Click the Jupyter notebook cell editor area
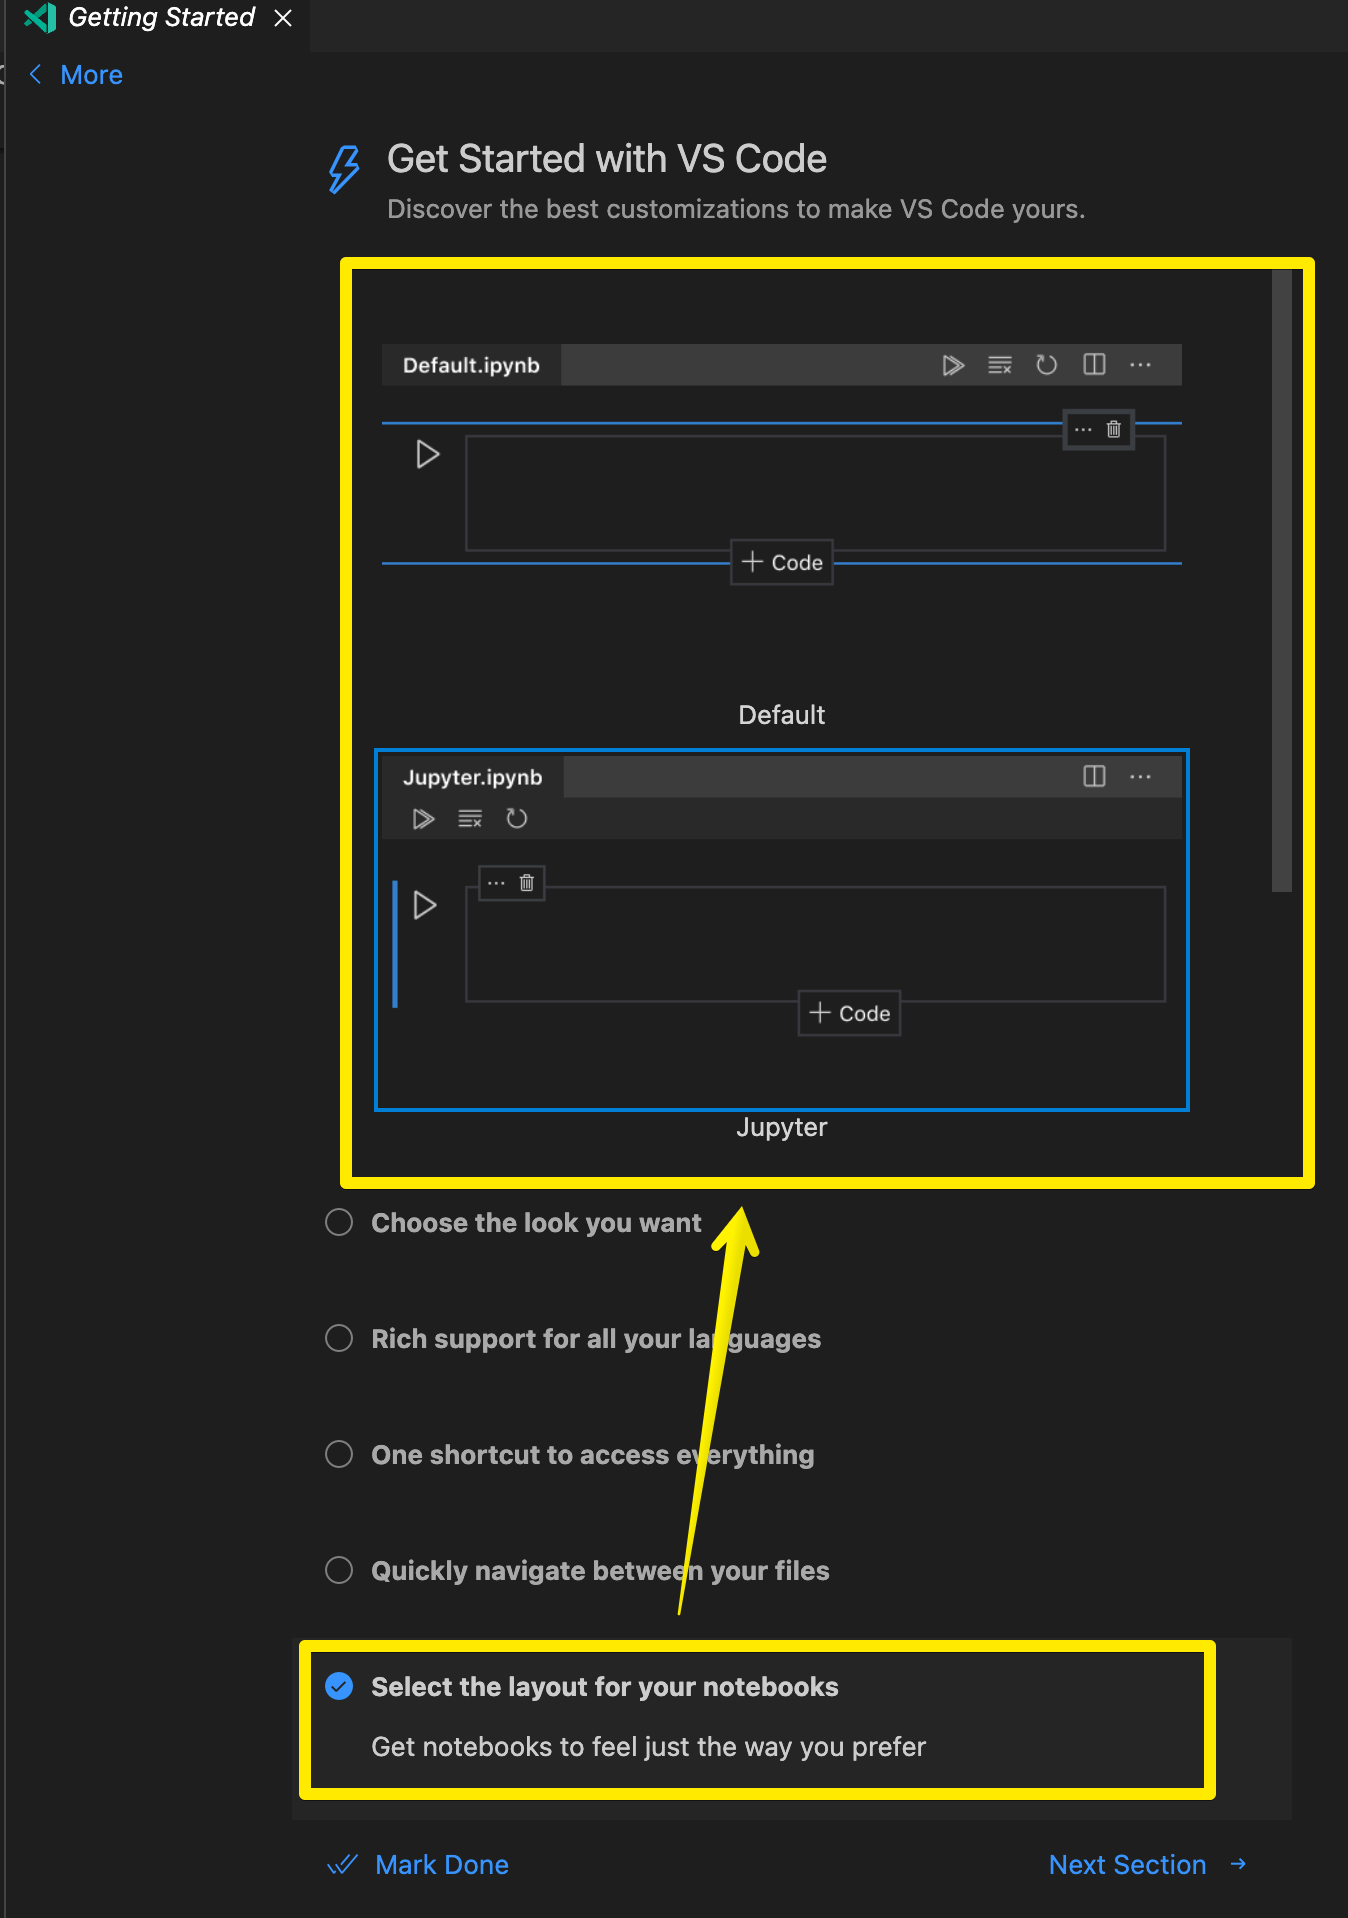1348x1918 pixels. 815,944
